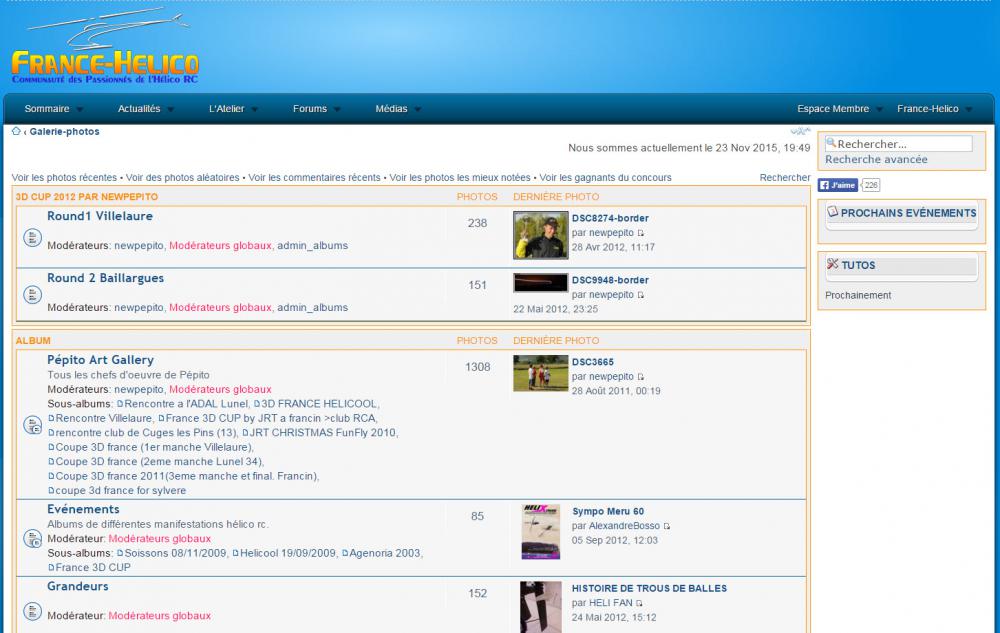Open the Sympo Meru 60 thumbnail
Viewport: 1000px width, 633px height.
[x=541, y=532]
